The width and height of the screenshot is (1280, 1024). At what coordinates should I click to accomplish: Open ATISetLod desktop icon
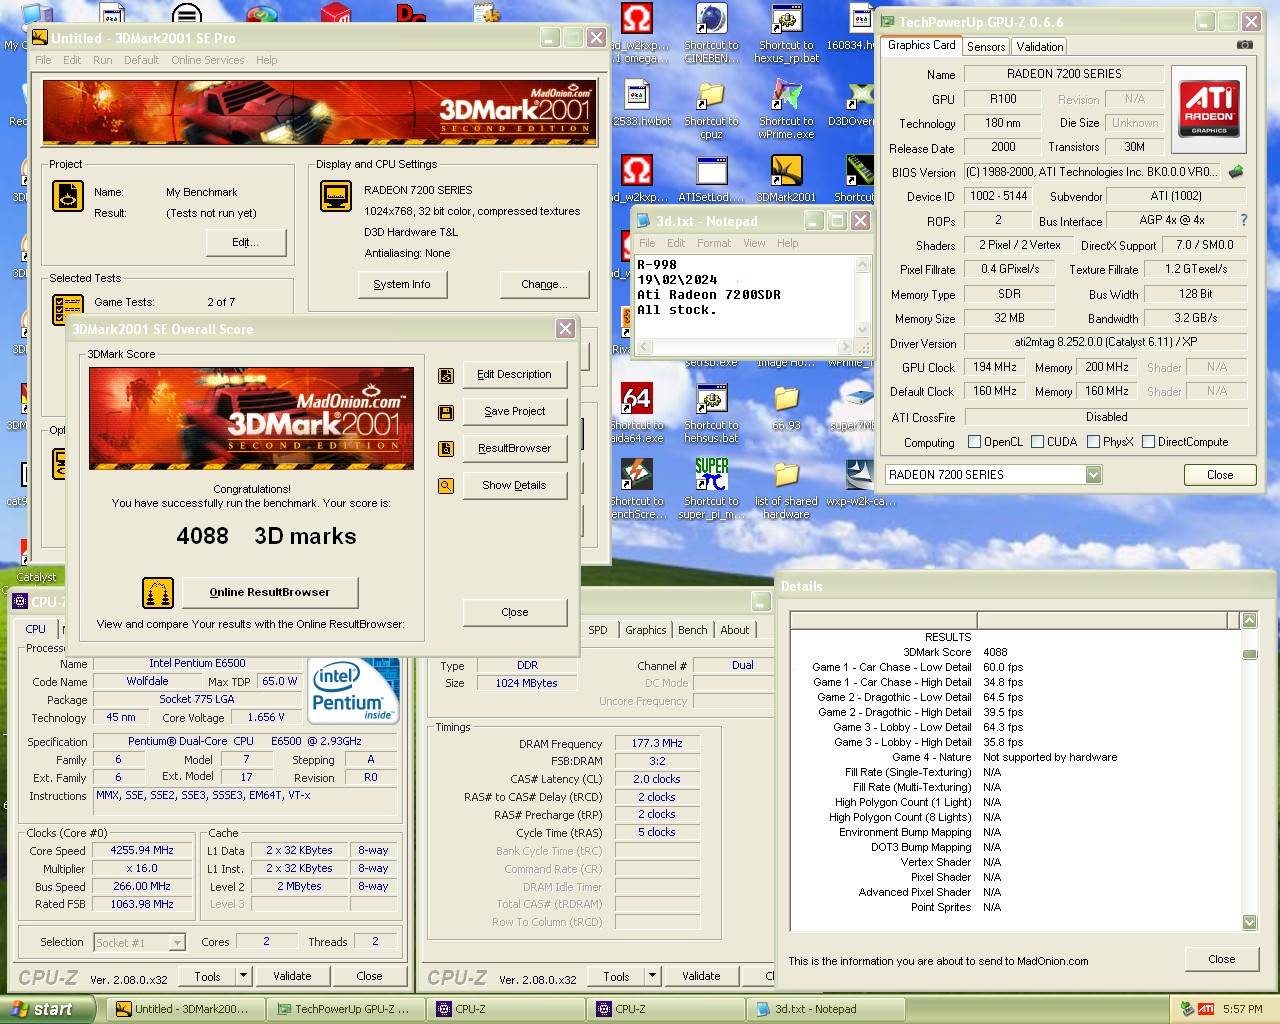point(711,171)
